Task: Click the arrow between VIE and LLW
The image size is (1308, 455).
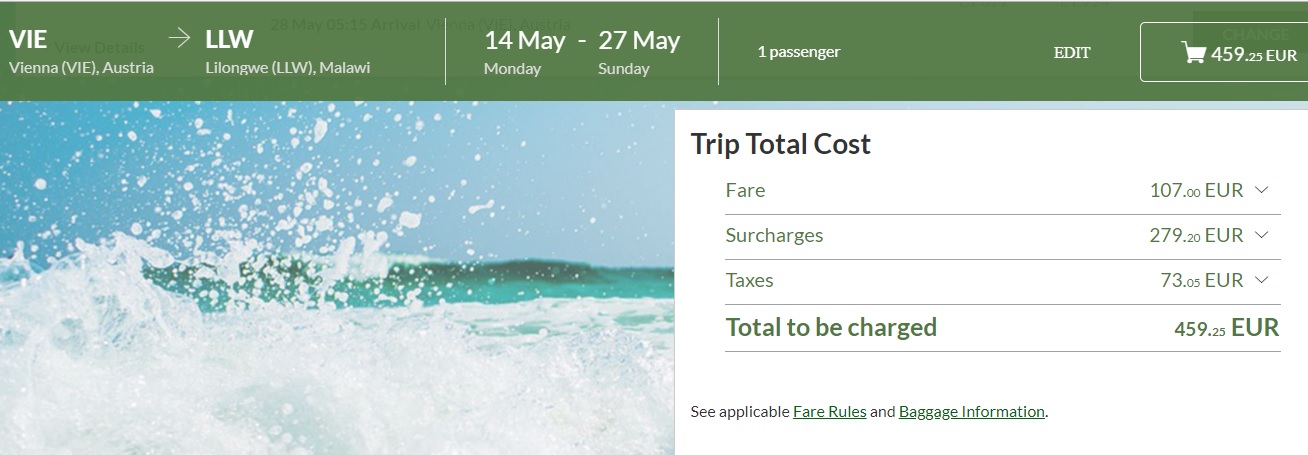Action: pos(180,39)
